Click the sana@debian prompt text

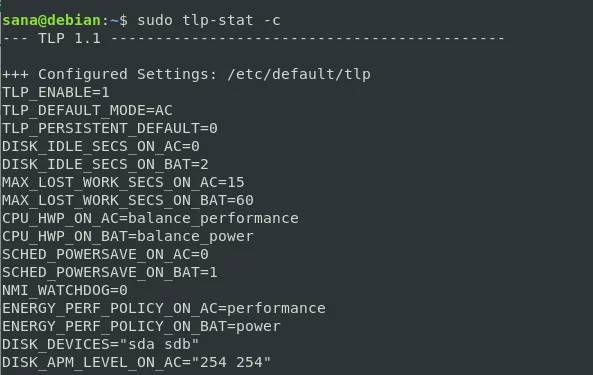pos(51,20)
